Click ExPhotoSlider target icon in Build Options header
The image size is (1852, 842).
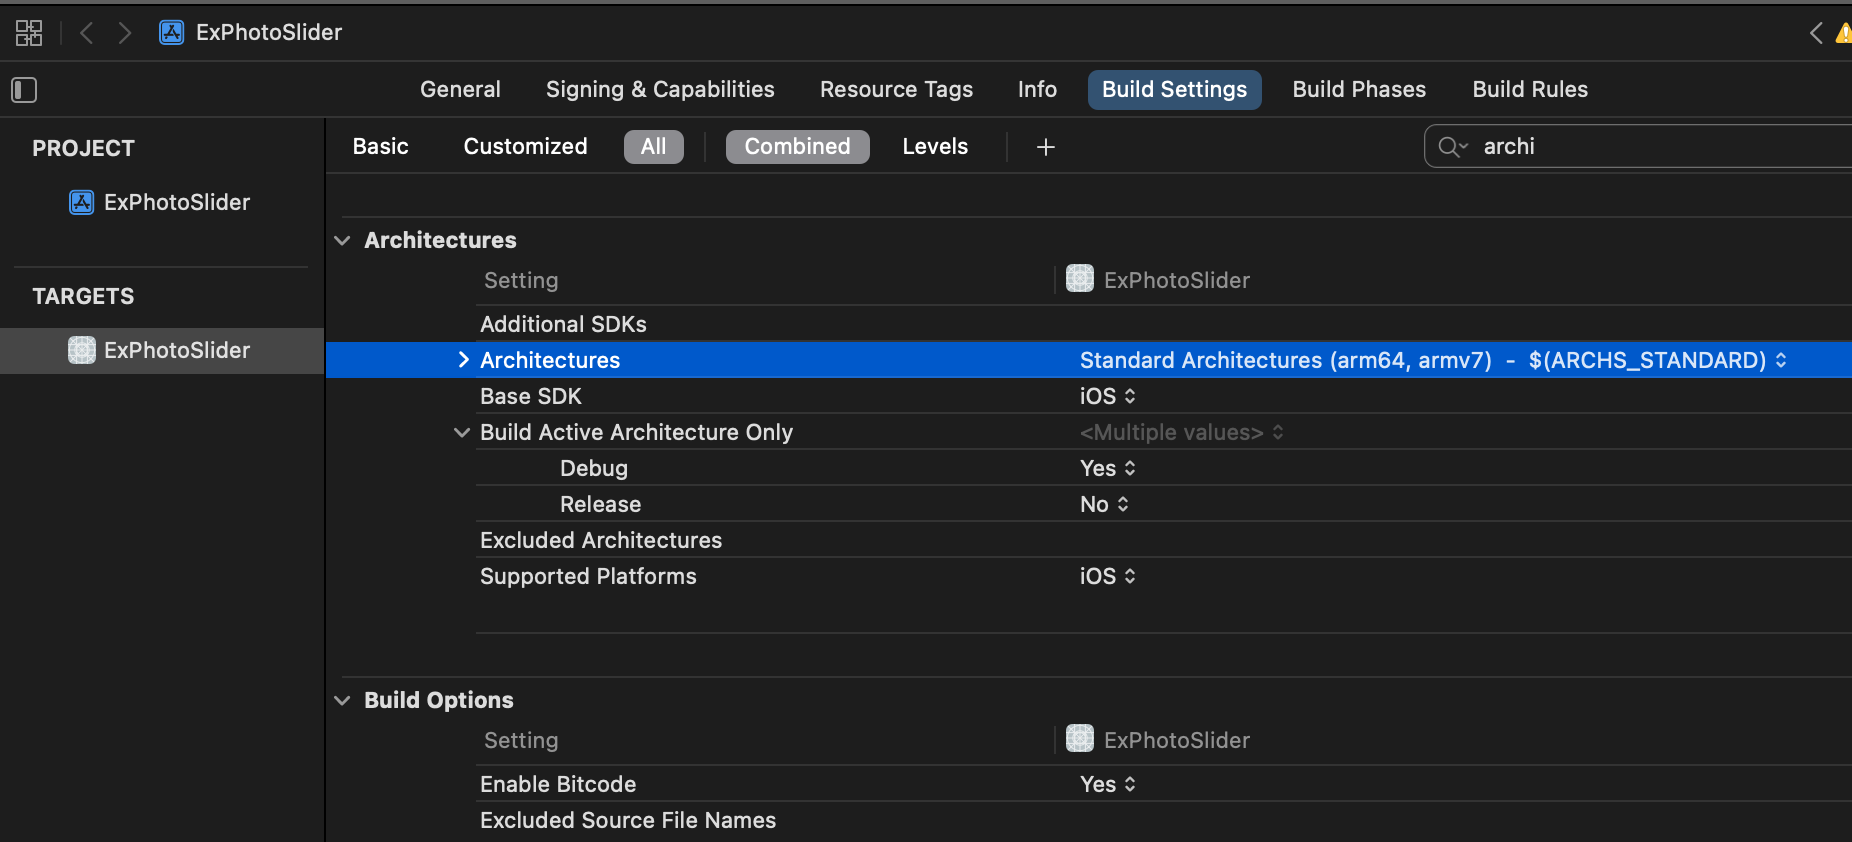(x=1080, y=739)
